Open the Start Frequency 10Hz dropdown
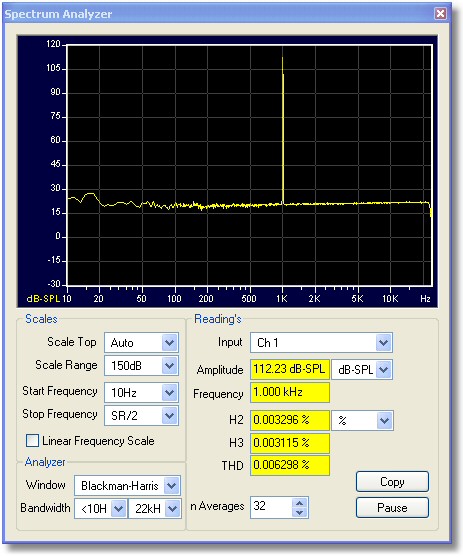This screenshot has width=463, height=557. (141, 393)
